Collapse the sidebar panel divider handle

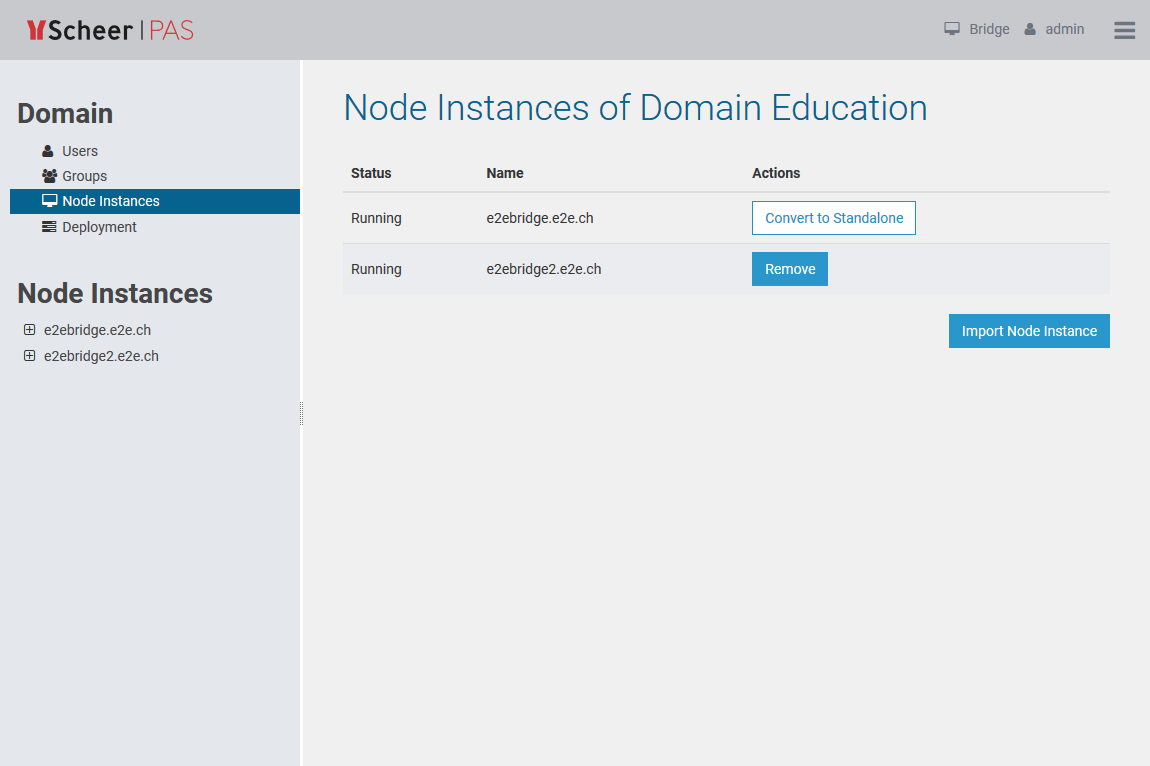coord(300,411)
